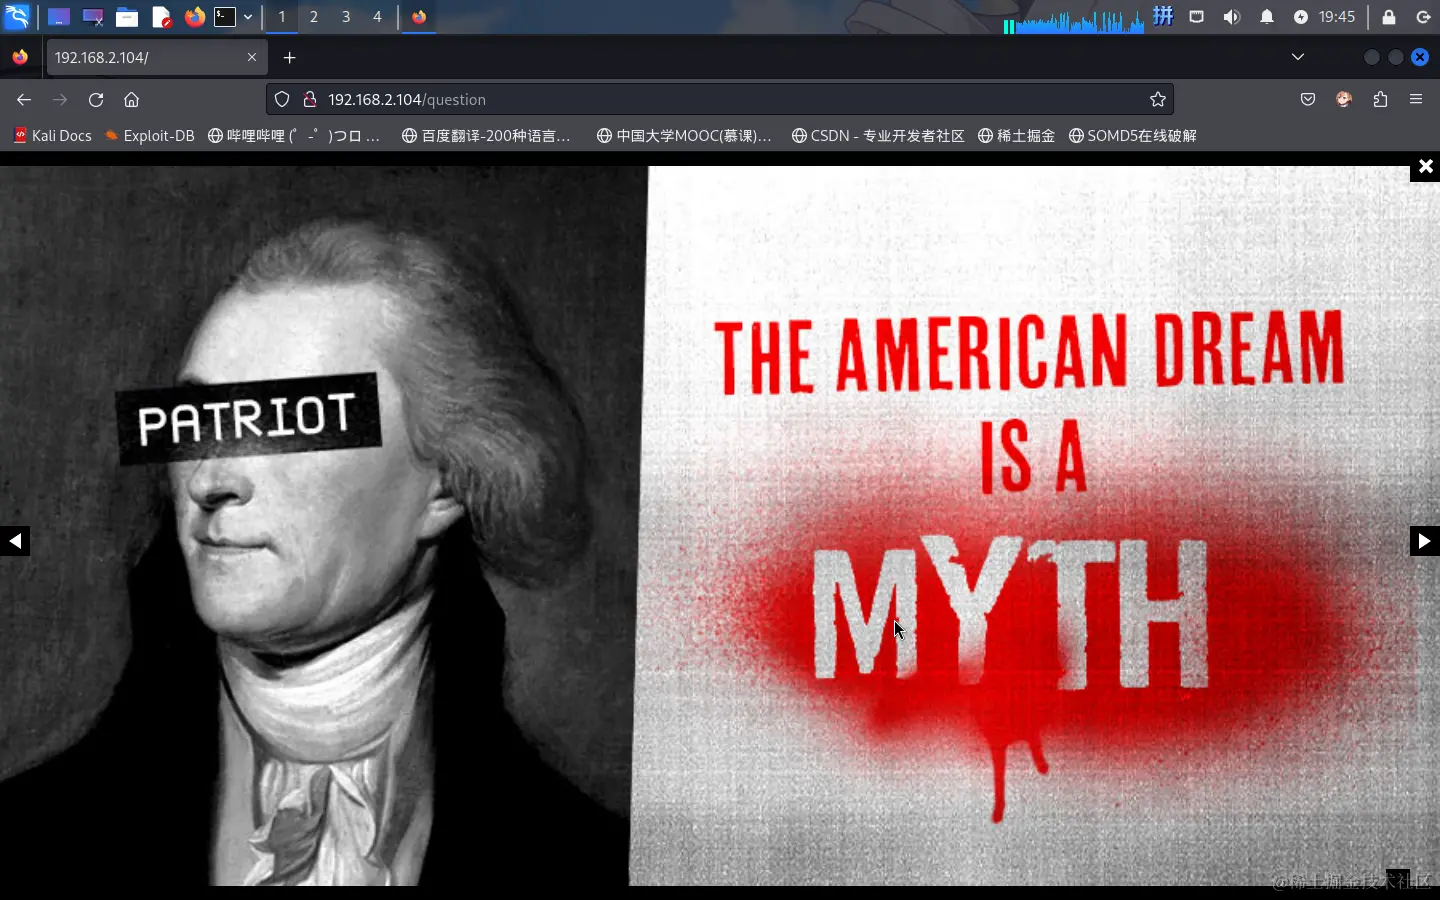The width and height of the screenshot is (1440, 900).
Task: Switch to workspace 1
Action: tap(282, 17)
